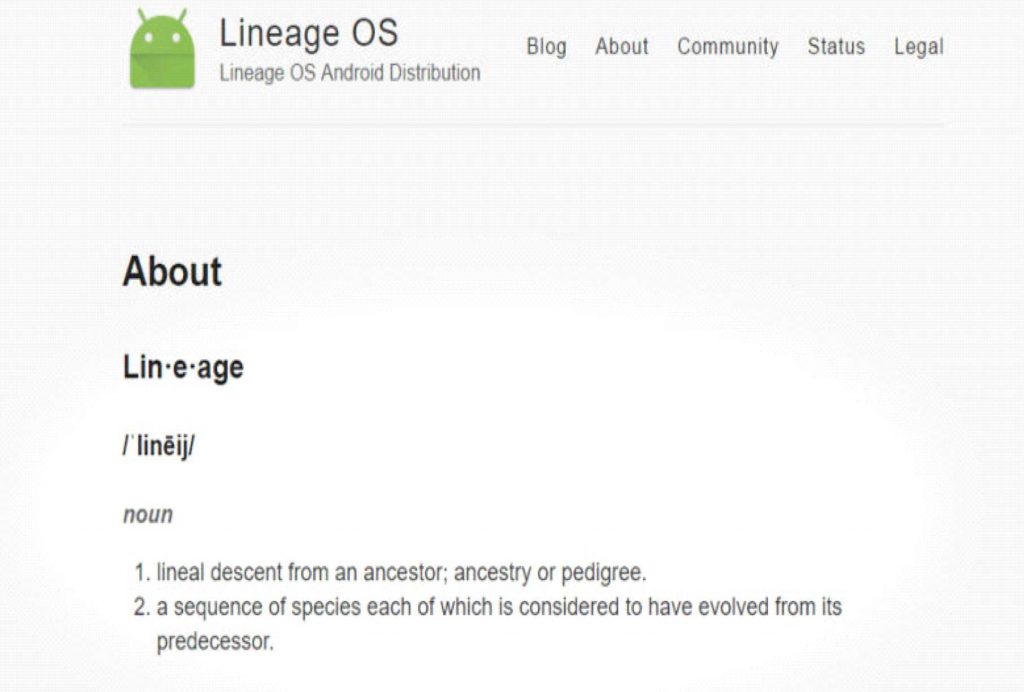
Task: Open the Blog navigation link
Action: pos(546,47)
